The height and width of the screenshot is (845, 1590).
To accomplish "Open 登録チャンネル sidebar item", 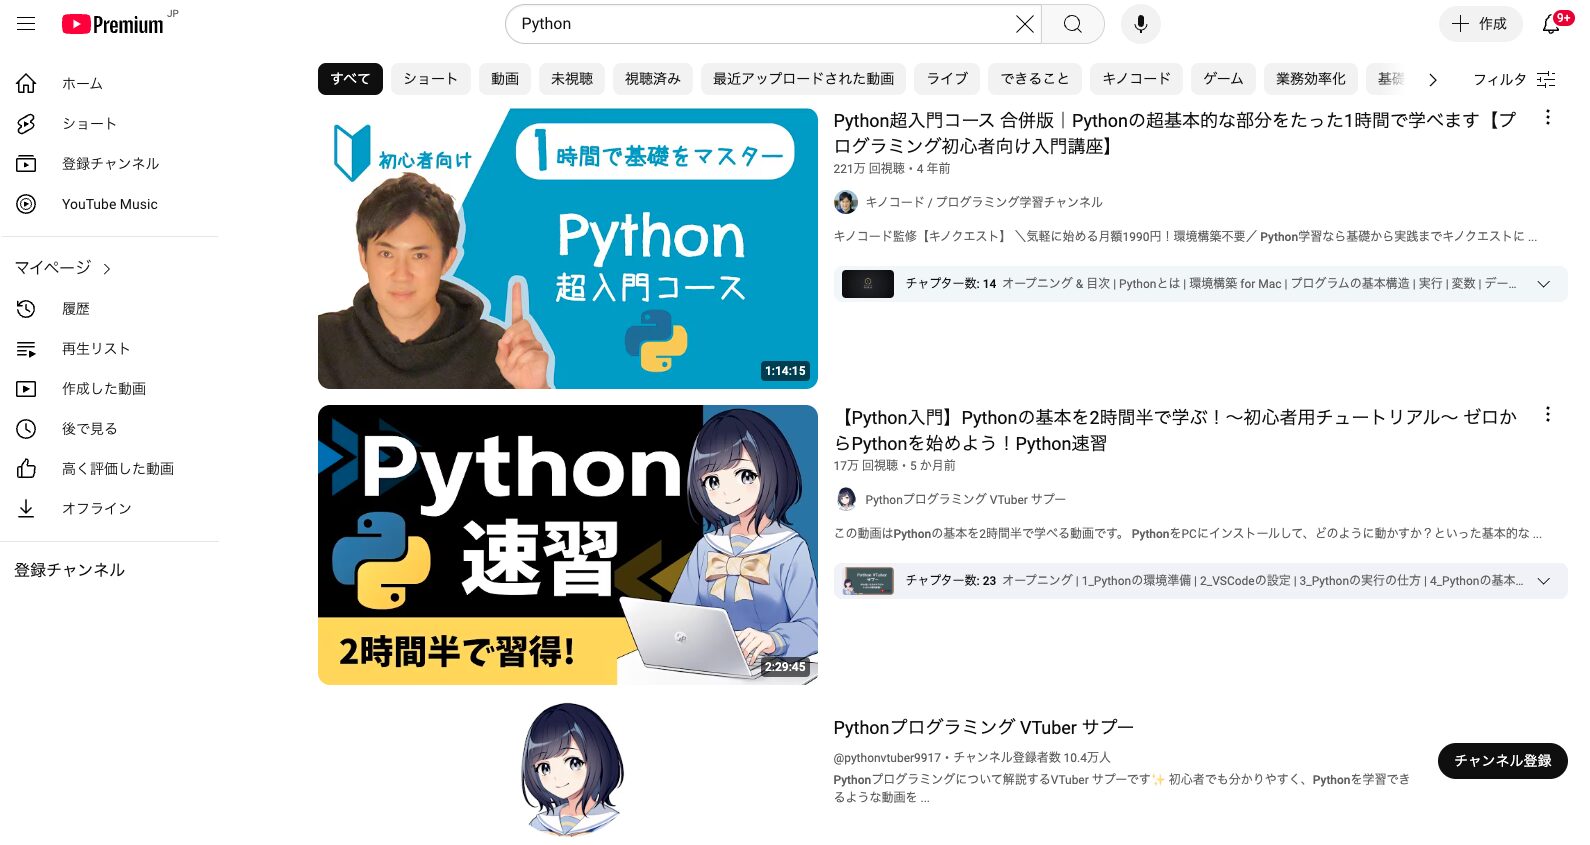I will [110, 164].
